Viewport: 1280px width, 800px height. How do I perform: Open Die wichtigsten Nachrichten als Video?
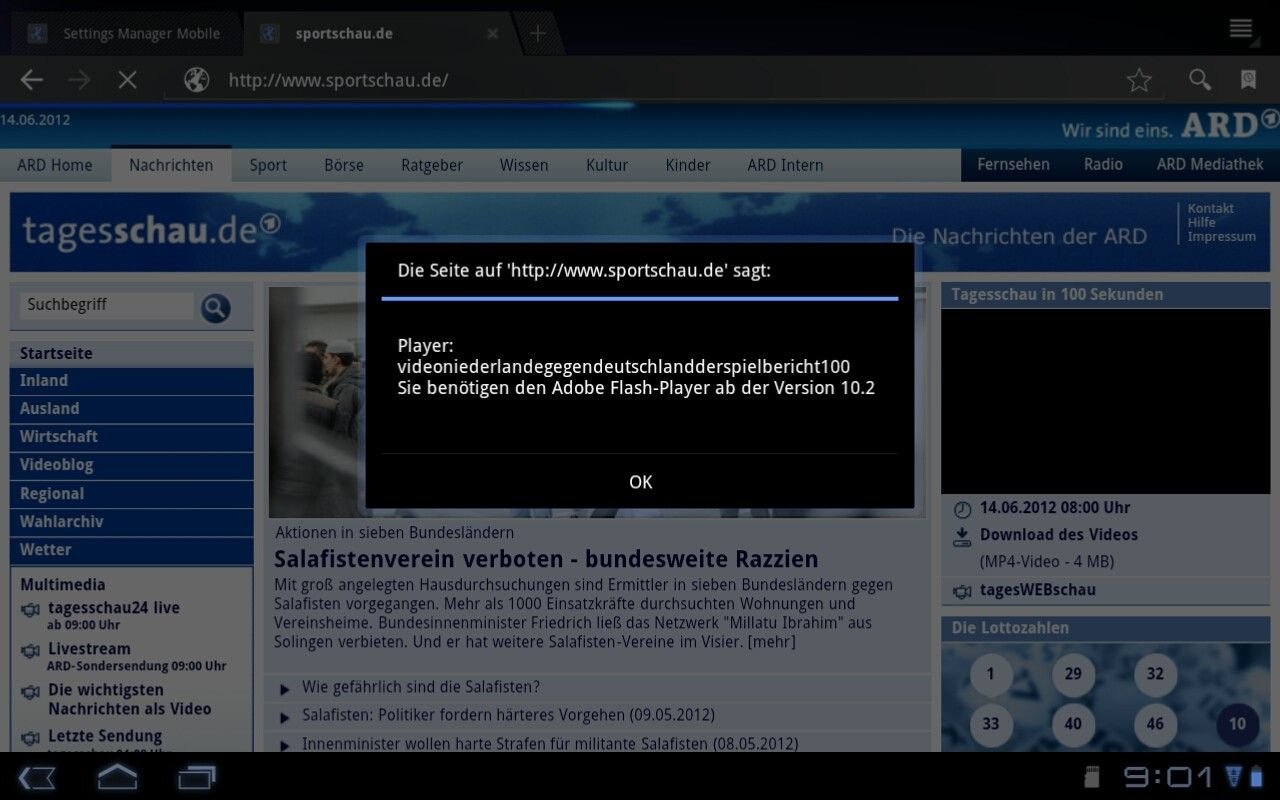tap(129, 699)
